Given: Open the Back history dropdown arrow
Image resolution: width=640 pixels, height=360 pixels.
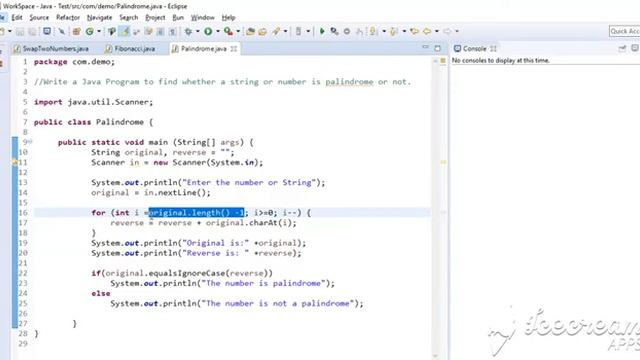Looking at the screenshot, I should pyautogui.click(x=437, y=31).
